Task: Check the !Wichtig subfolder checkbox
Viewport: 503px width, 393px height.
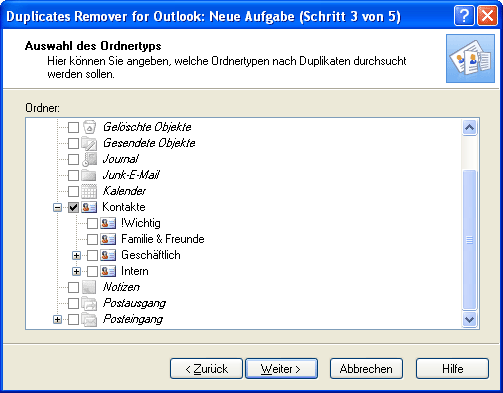Action: 92,223
